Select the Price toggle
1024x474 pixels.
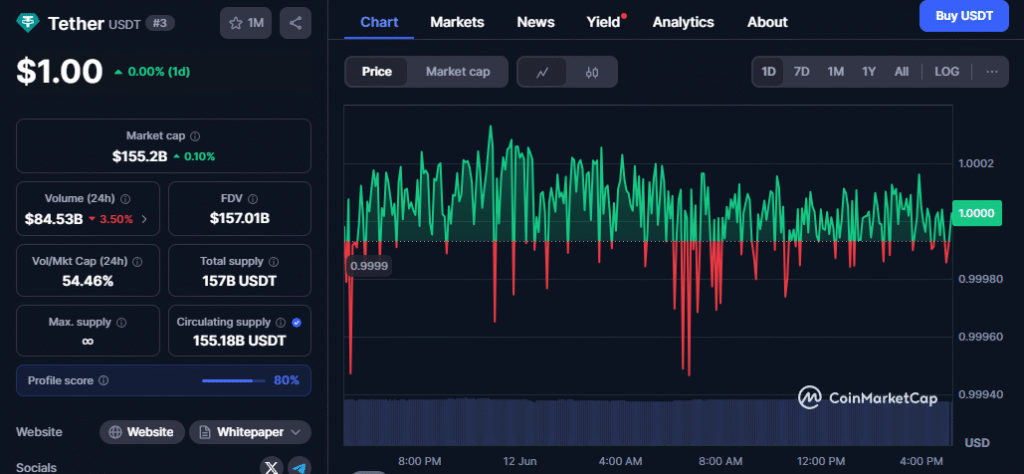click(377, 72)
